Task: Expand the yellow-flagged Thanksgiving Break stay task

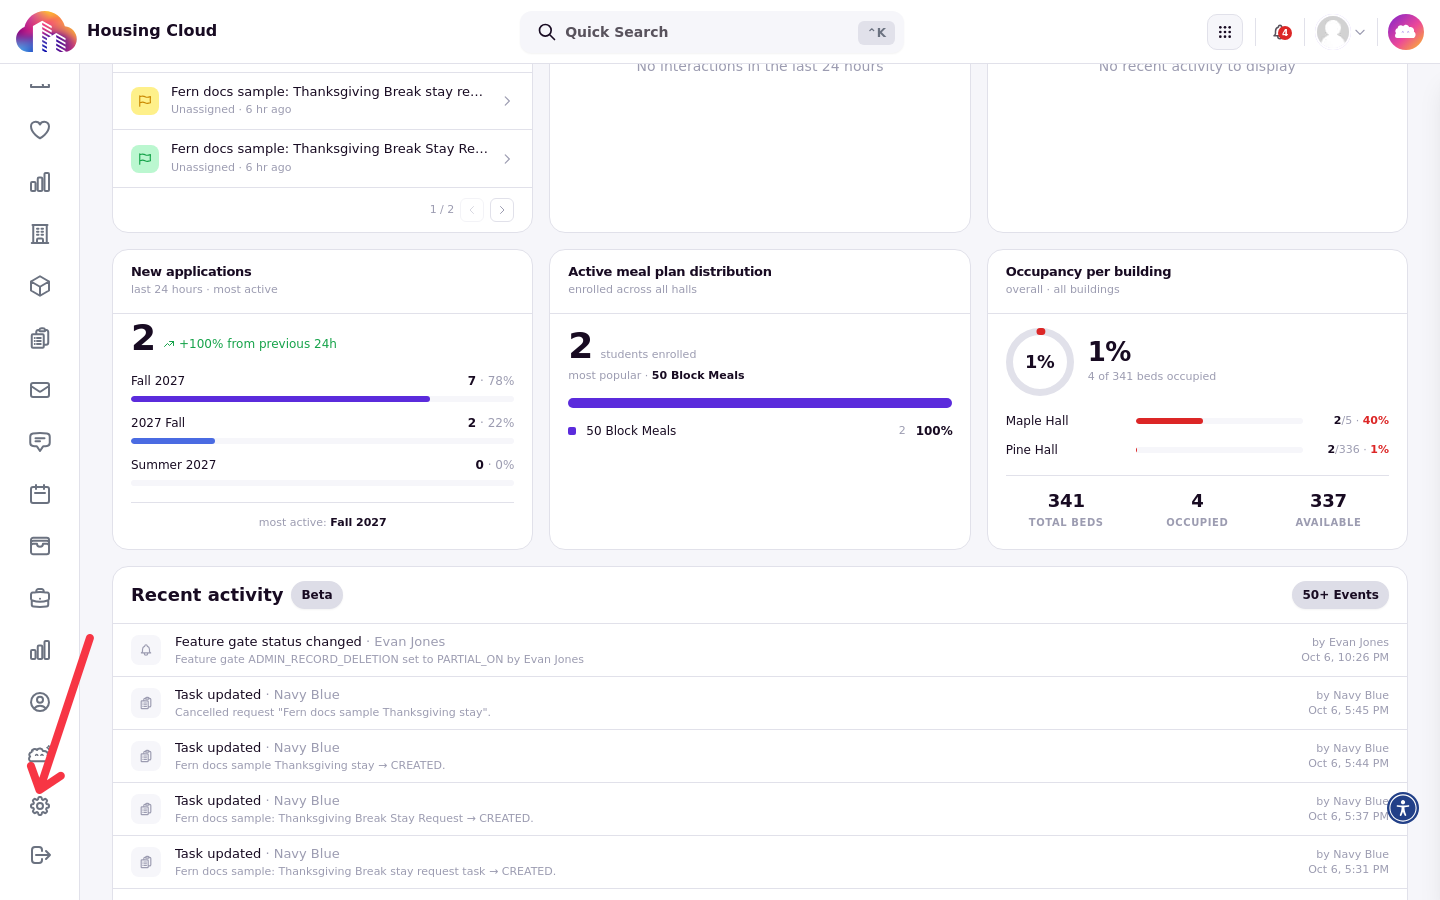Action: point(322,101)
